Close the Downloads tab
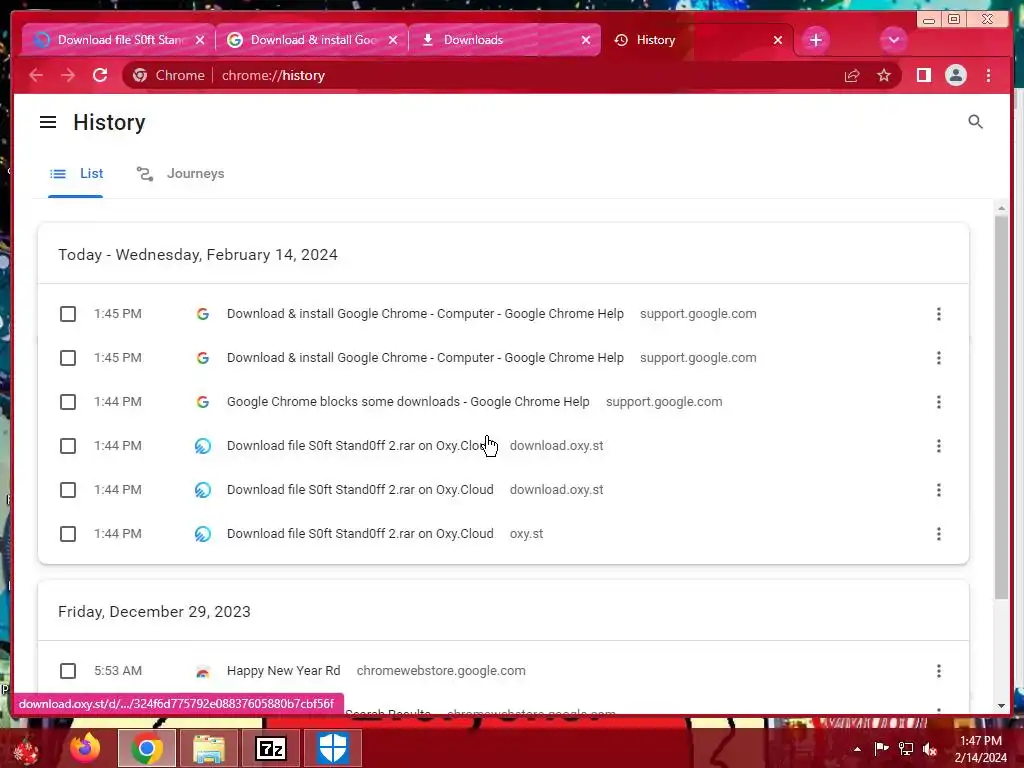Screen dimensions: 1024x768 click(x=586, y=40)
